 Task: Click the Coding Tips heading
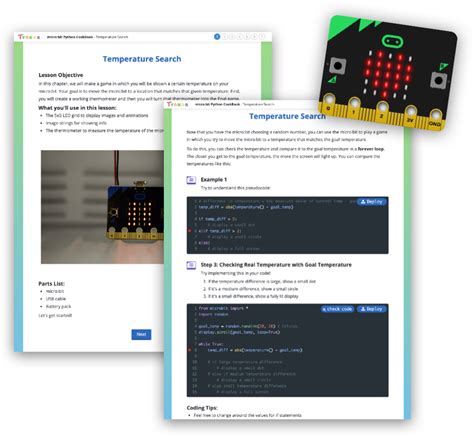pyautogui.click(x=202, y=408)
